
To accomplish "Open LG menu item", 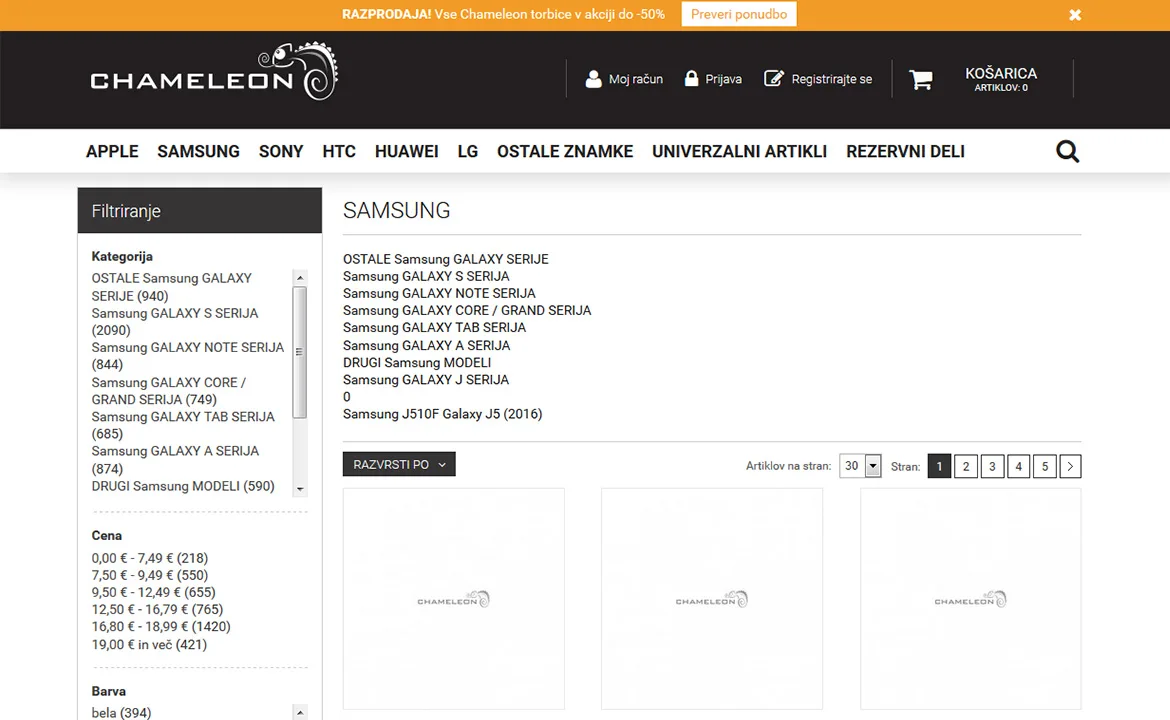I will point(468,151).
